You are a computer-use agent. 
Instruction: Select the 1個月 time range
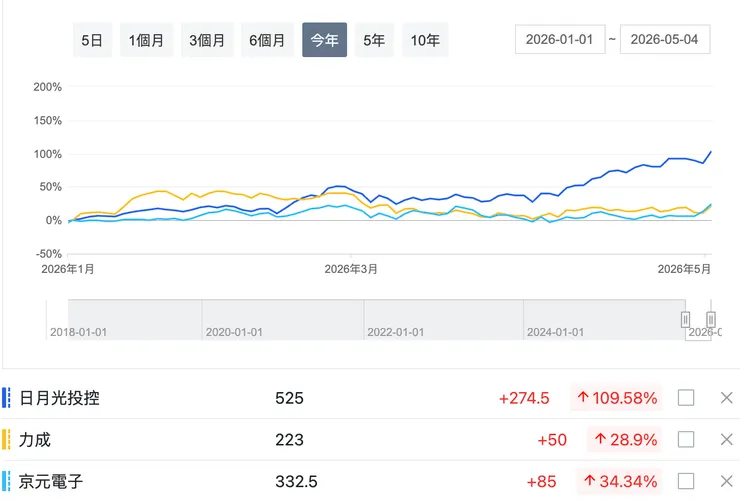(x=146, y=40)
